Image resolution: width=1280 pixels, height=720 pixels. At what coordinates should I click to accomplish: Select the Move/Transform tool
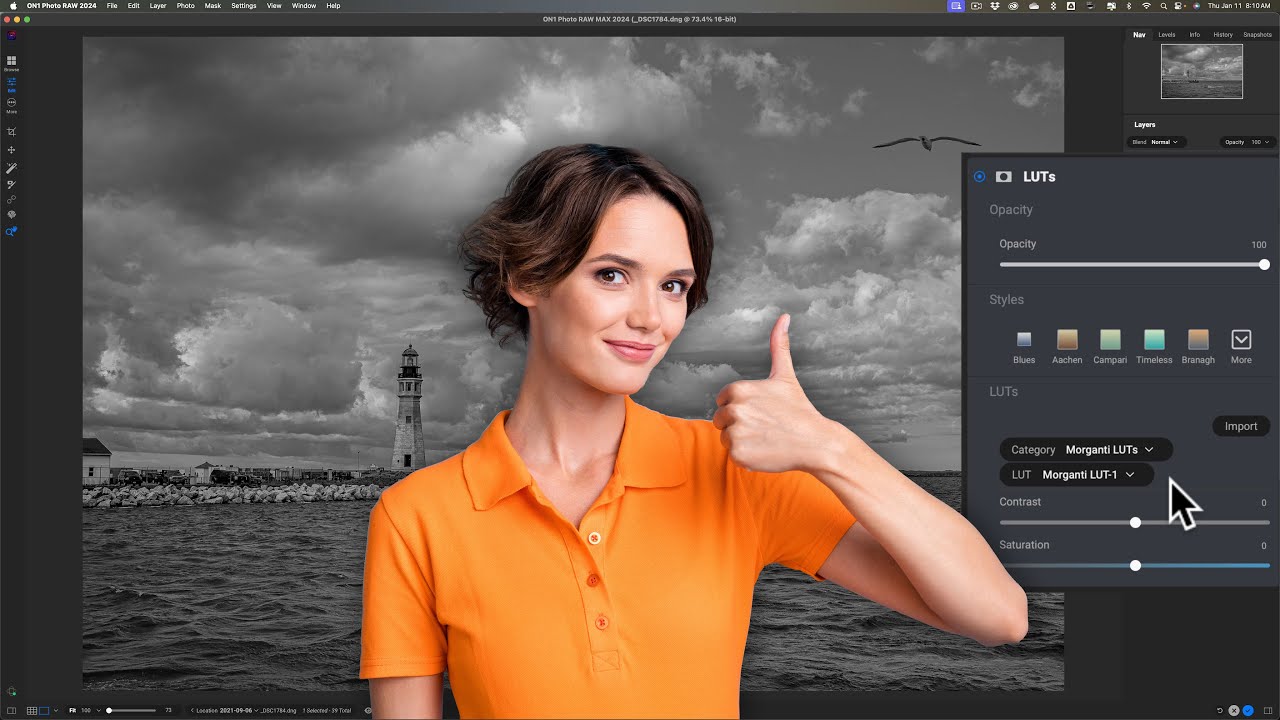click(x=11, y=149)
